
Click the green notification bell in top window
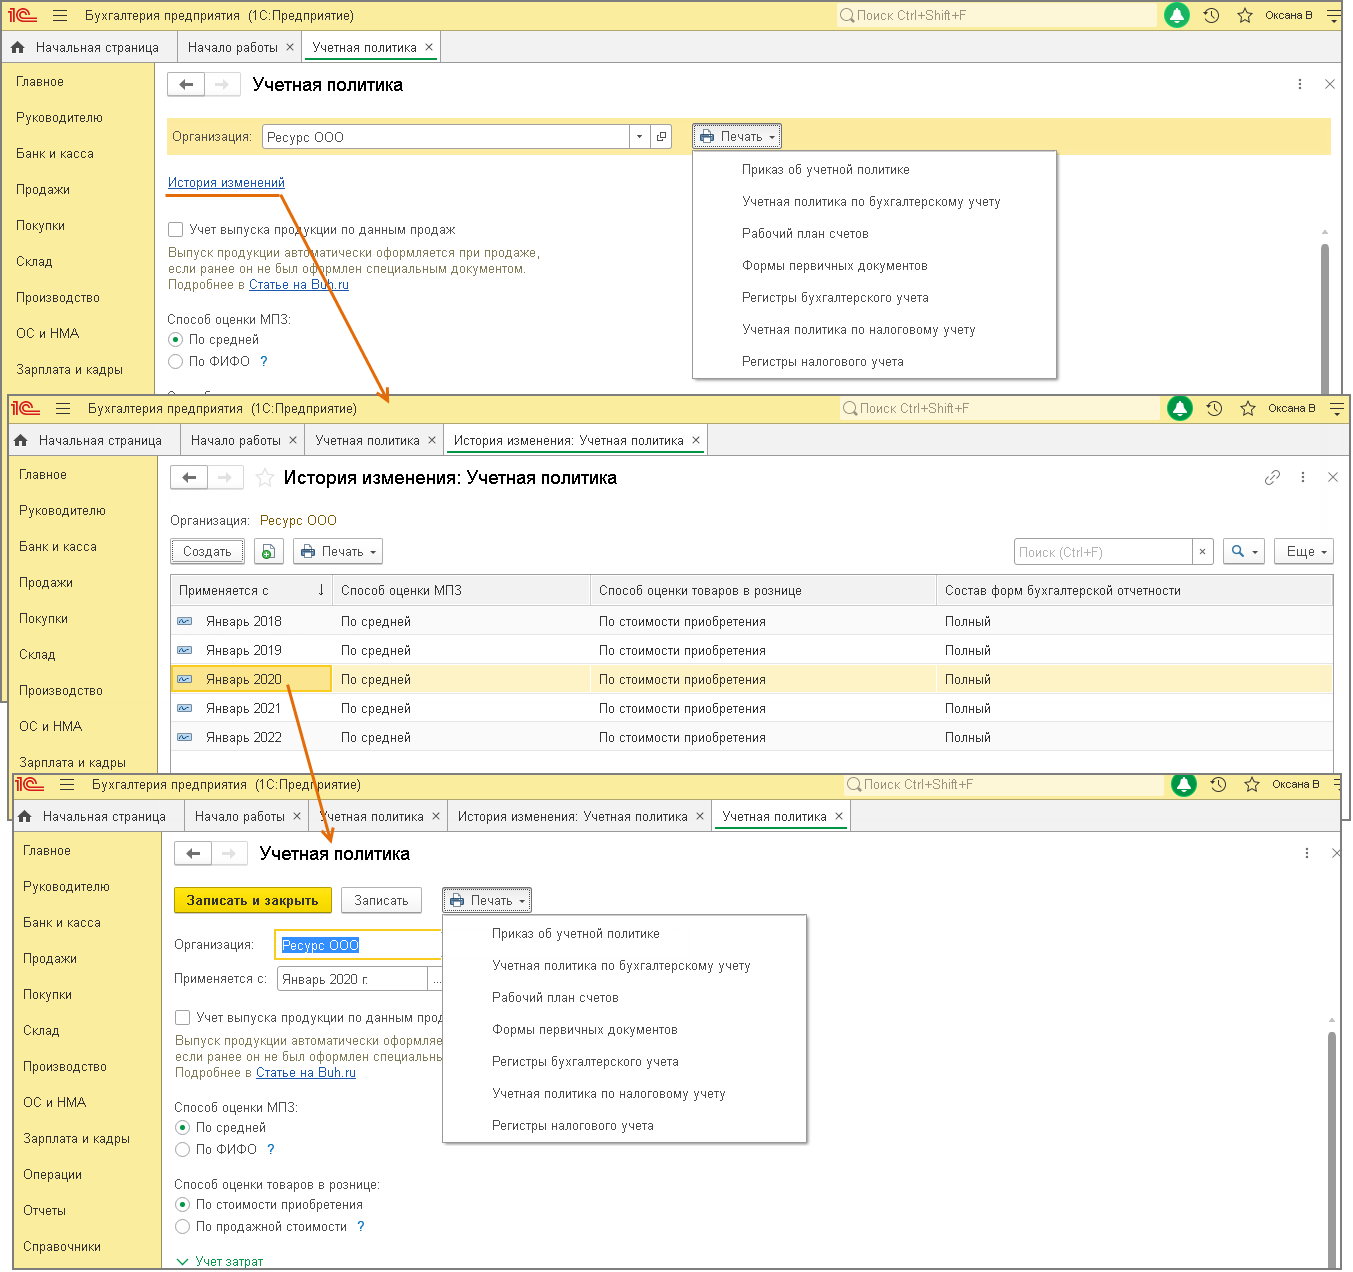[x=1177, y=16]
